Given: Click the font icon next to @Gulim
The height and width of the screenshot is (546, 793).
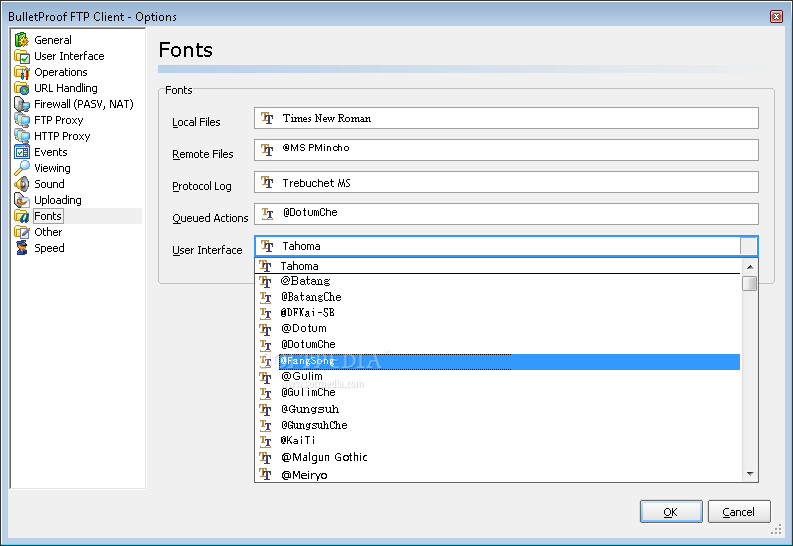Looking at the screenshot, I should click(266, 377).
